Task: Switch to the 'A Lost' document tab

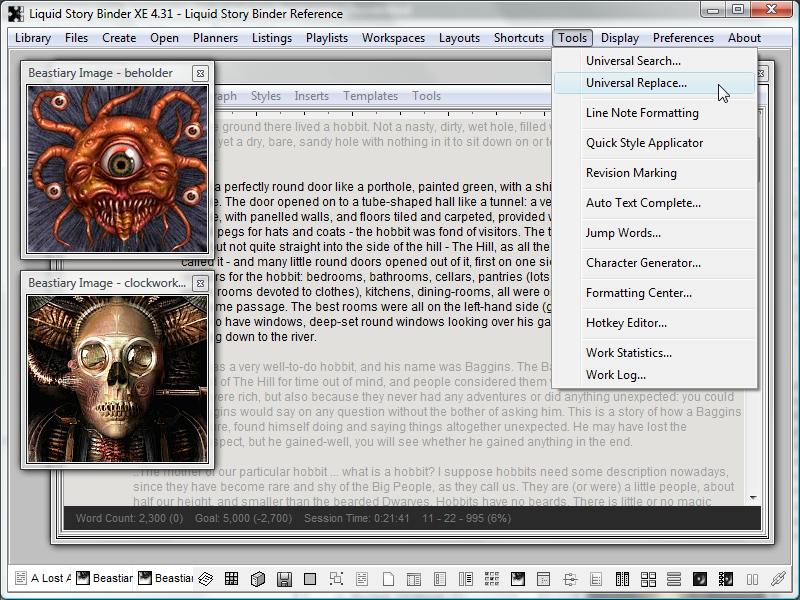Action: pyautogui.click(x=44, y=579)
